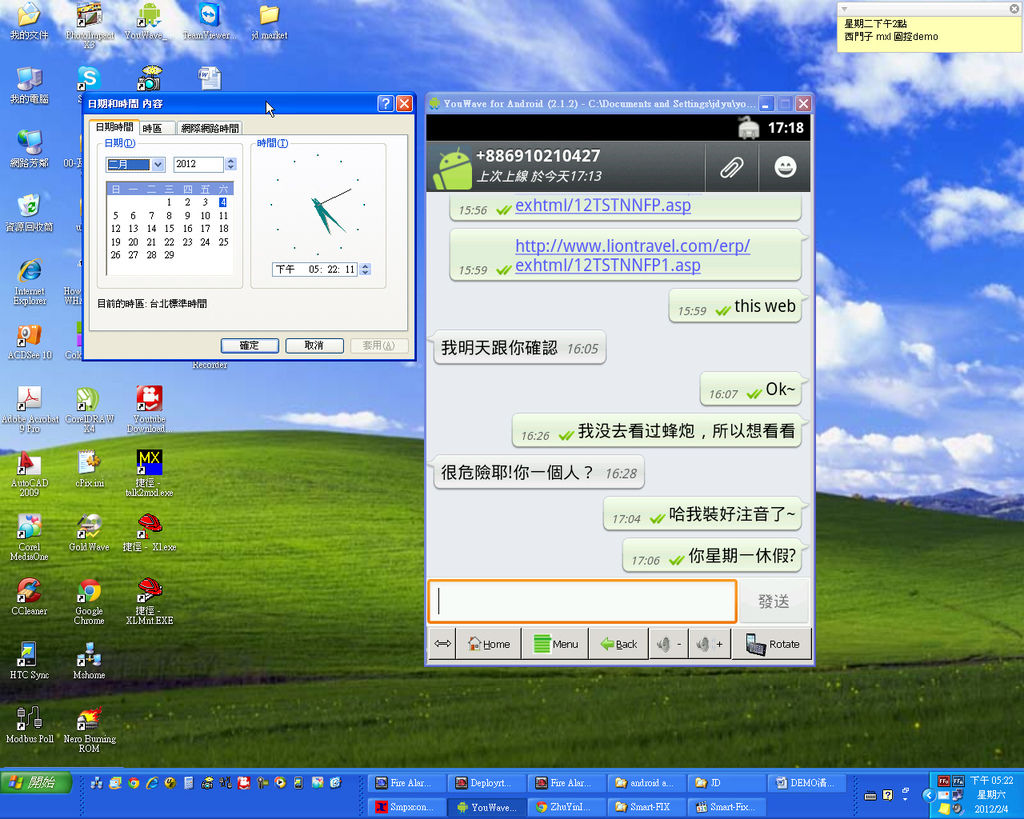
Task: Launch Google Chrome desktop icon
Action: (x=89, y=602)
